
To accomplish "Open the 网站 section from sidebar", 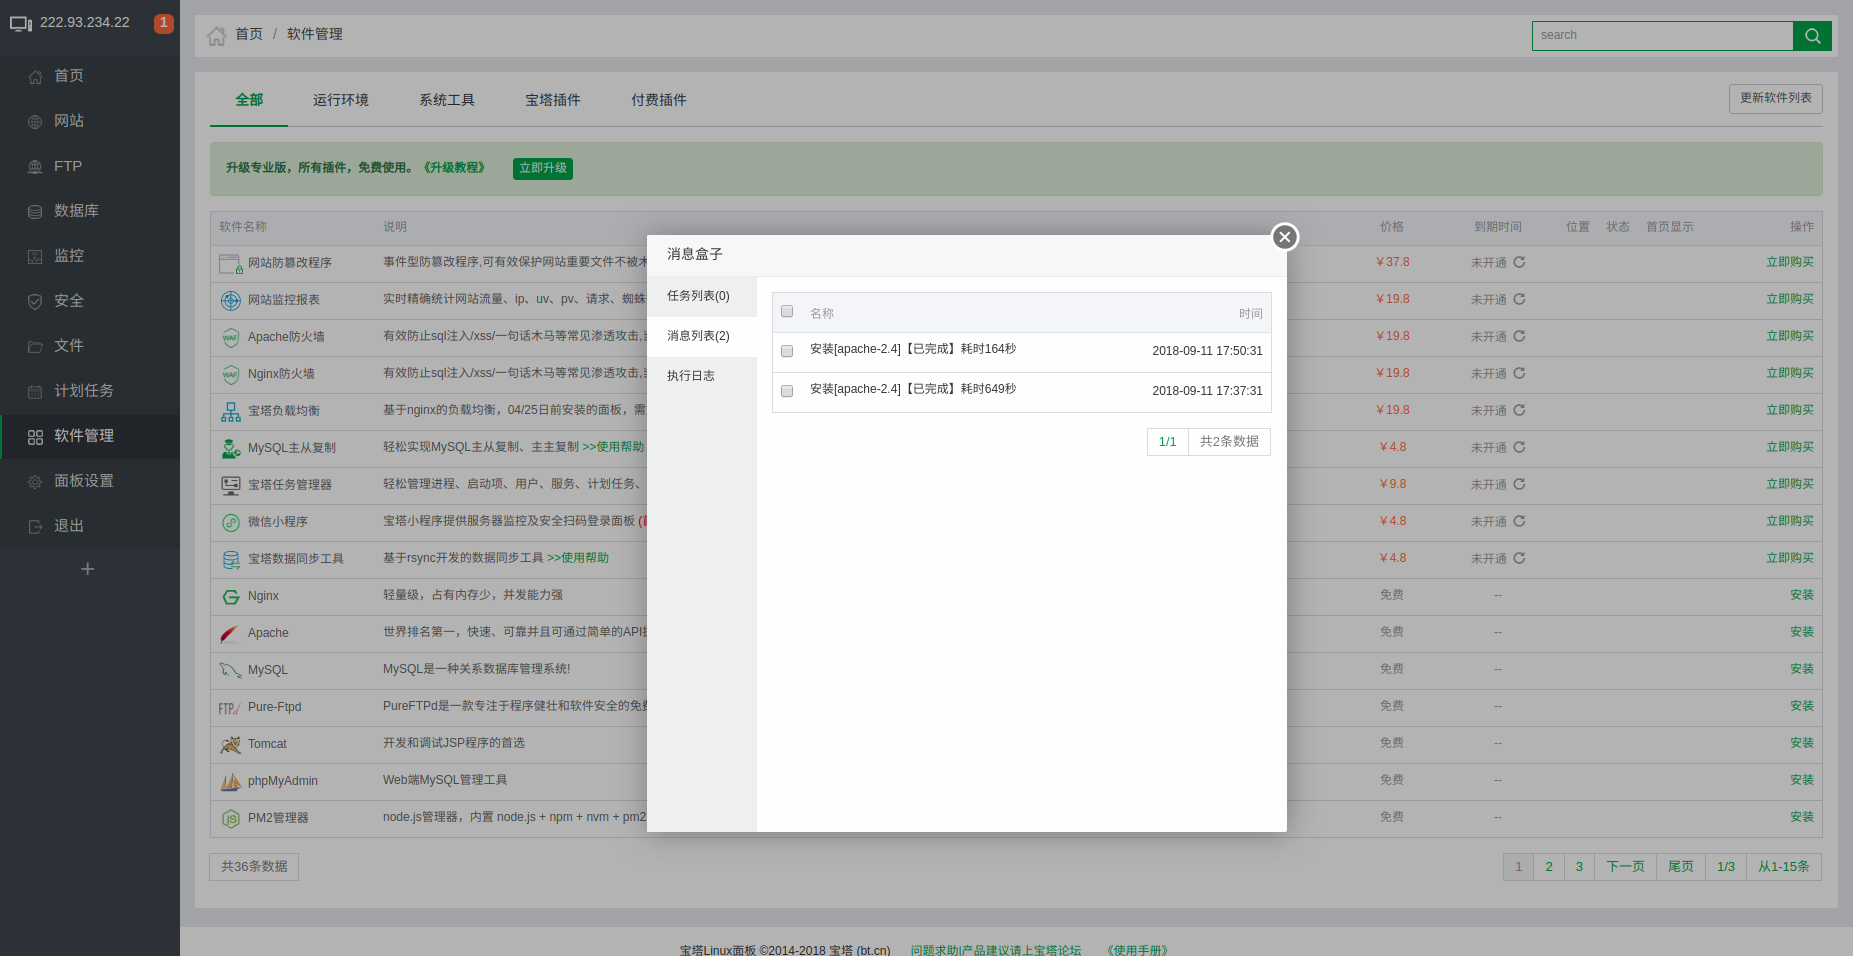I will [x=69, y=120].
